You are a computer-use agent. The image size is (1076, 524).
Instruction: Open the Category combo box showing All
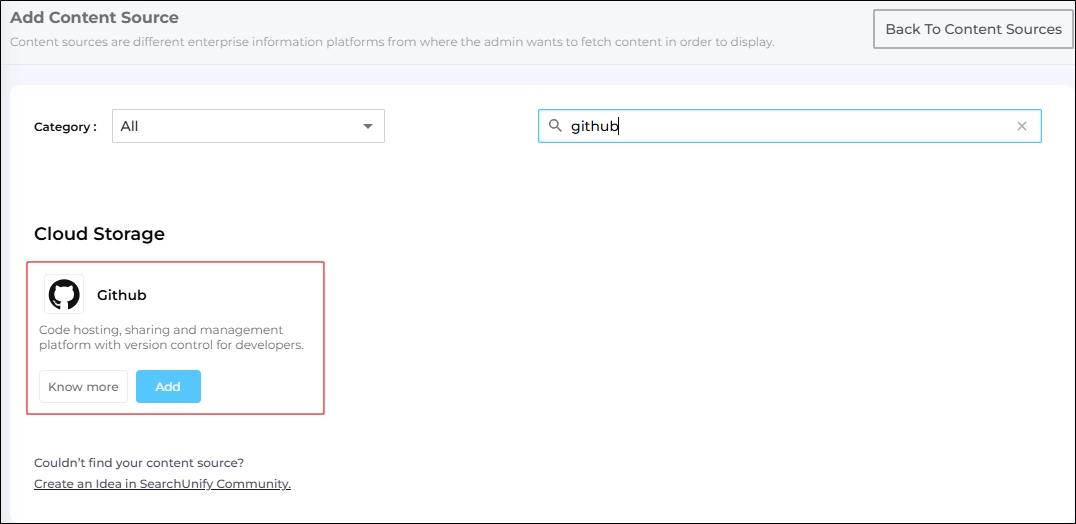coord(240,126)
